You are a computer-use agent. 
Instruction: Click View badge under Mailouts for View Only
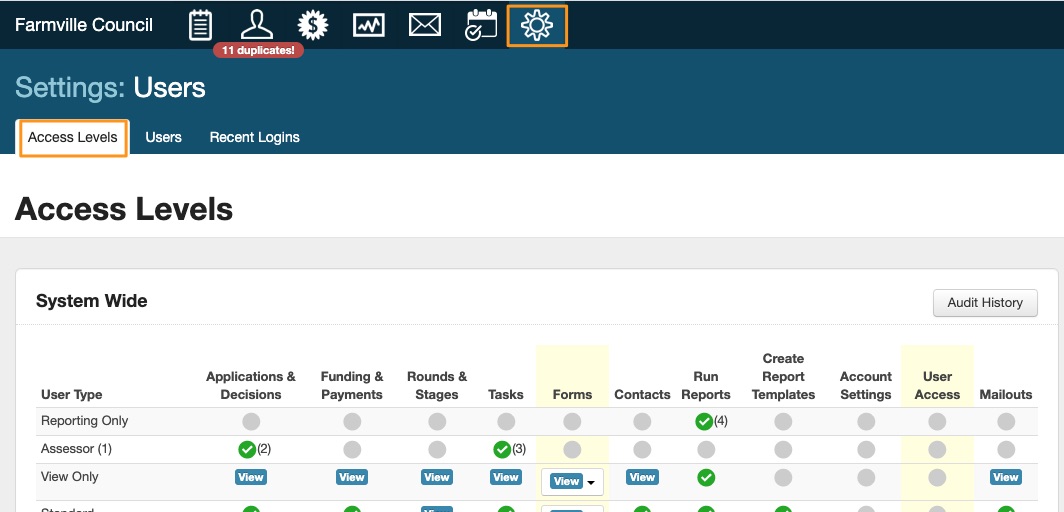pos(1005,478)
